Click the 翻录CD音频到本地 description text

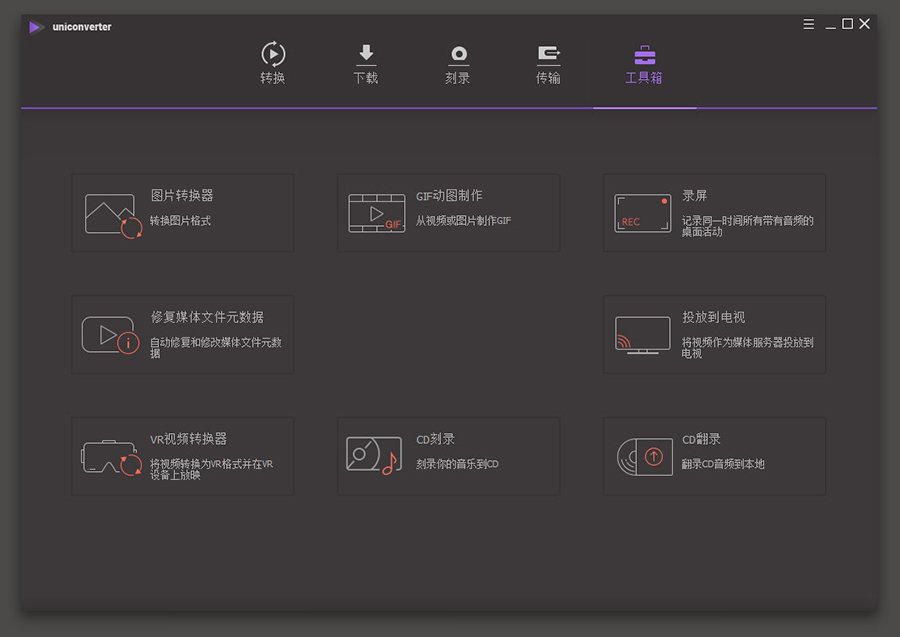723,464
